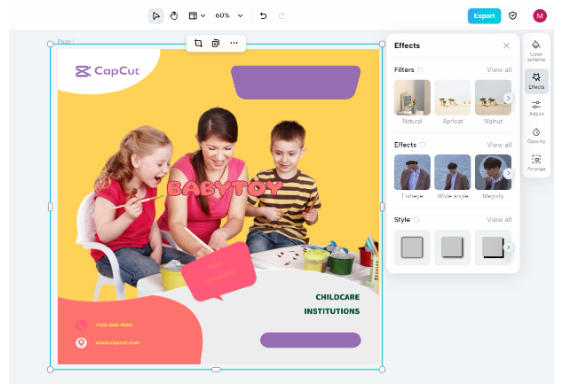Click the undo arrow icon

pos(263,16)
